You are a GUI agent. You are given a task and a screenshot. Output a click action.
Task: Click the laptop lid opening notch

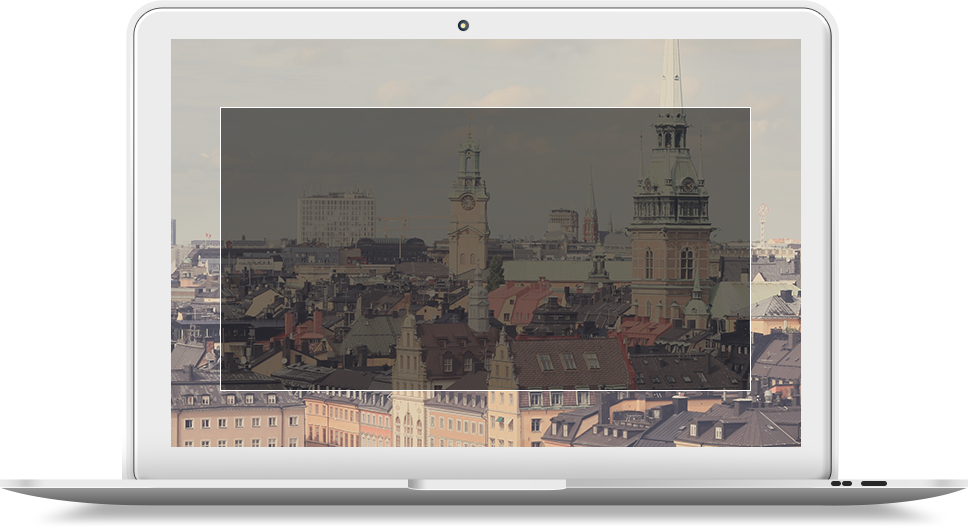tap(486, 485)
